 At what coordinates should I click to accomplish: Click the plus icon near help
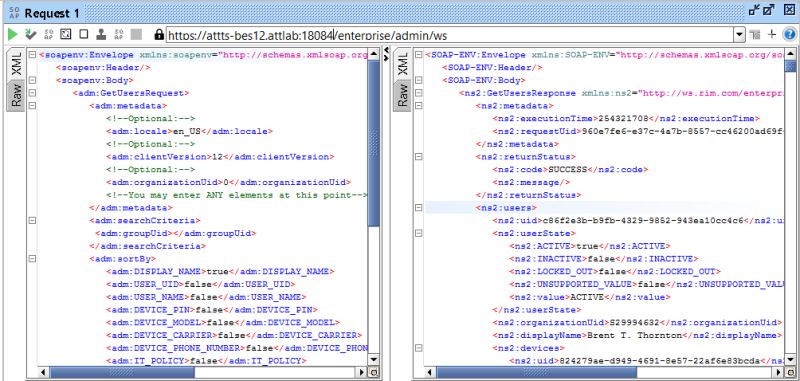point(772,34)
